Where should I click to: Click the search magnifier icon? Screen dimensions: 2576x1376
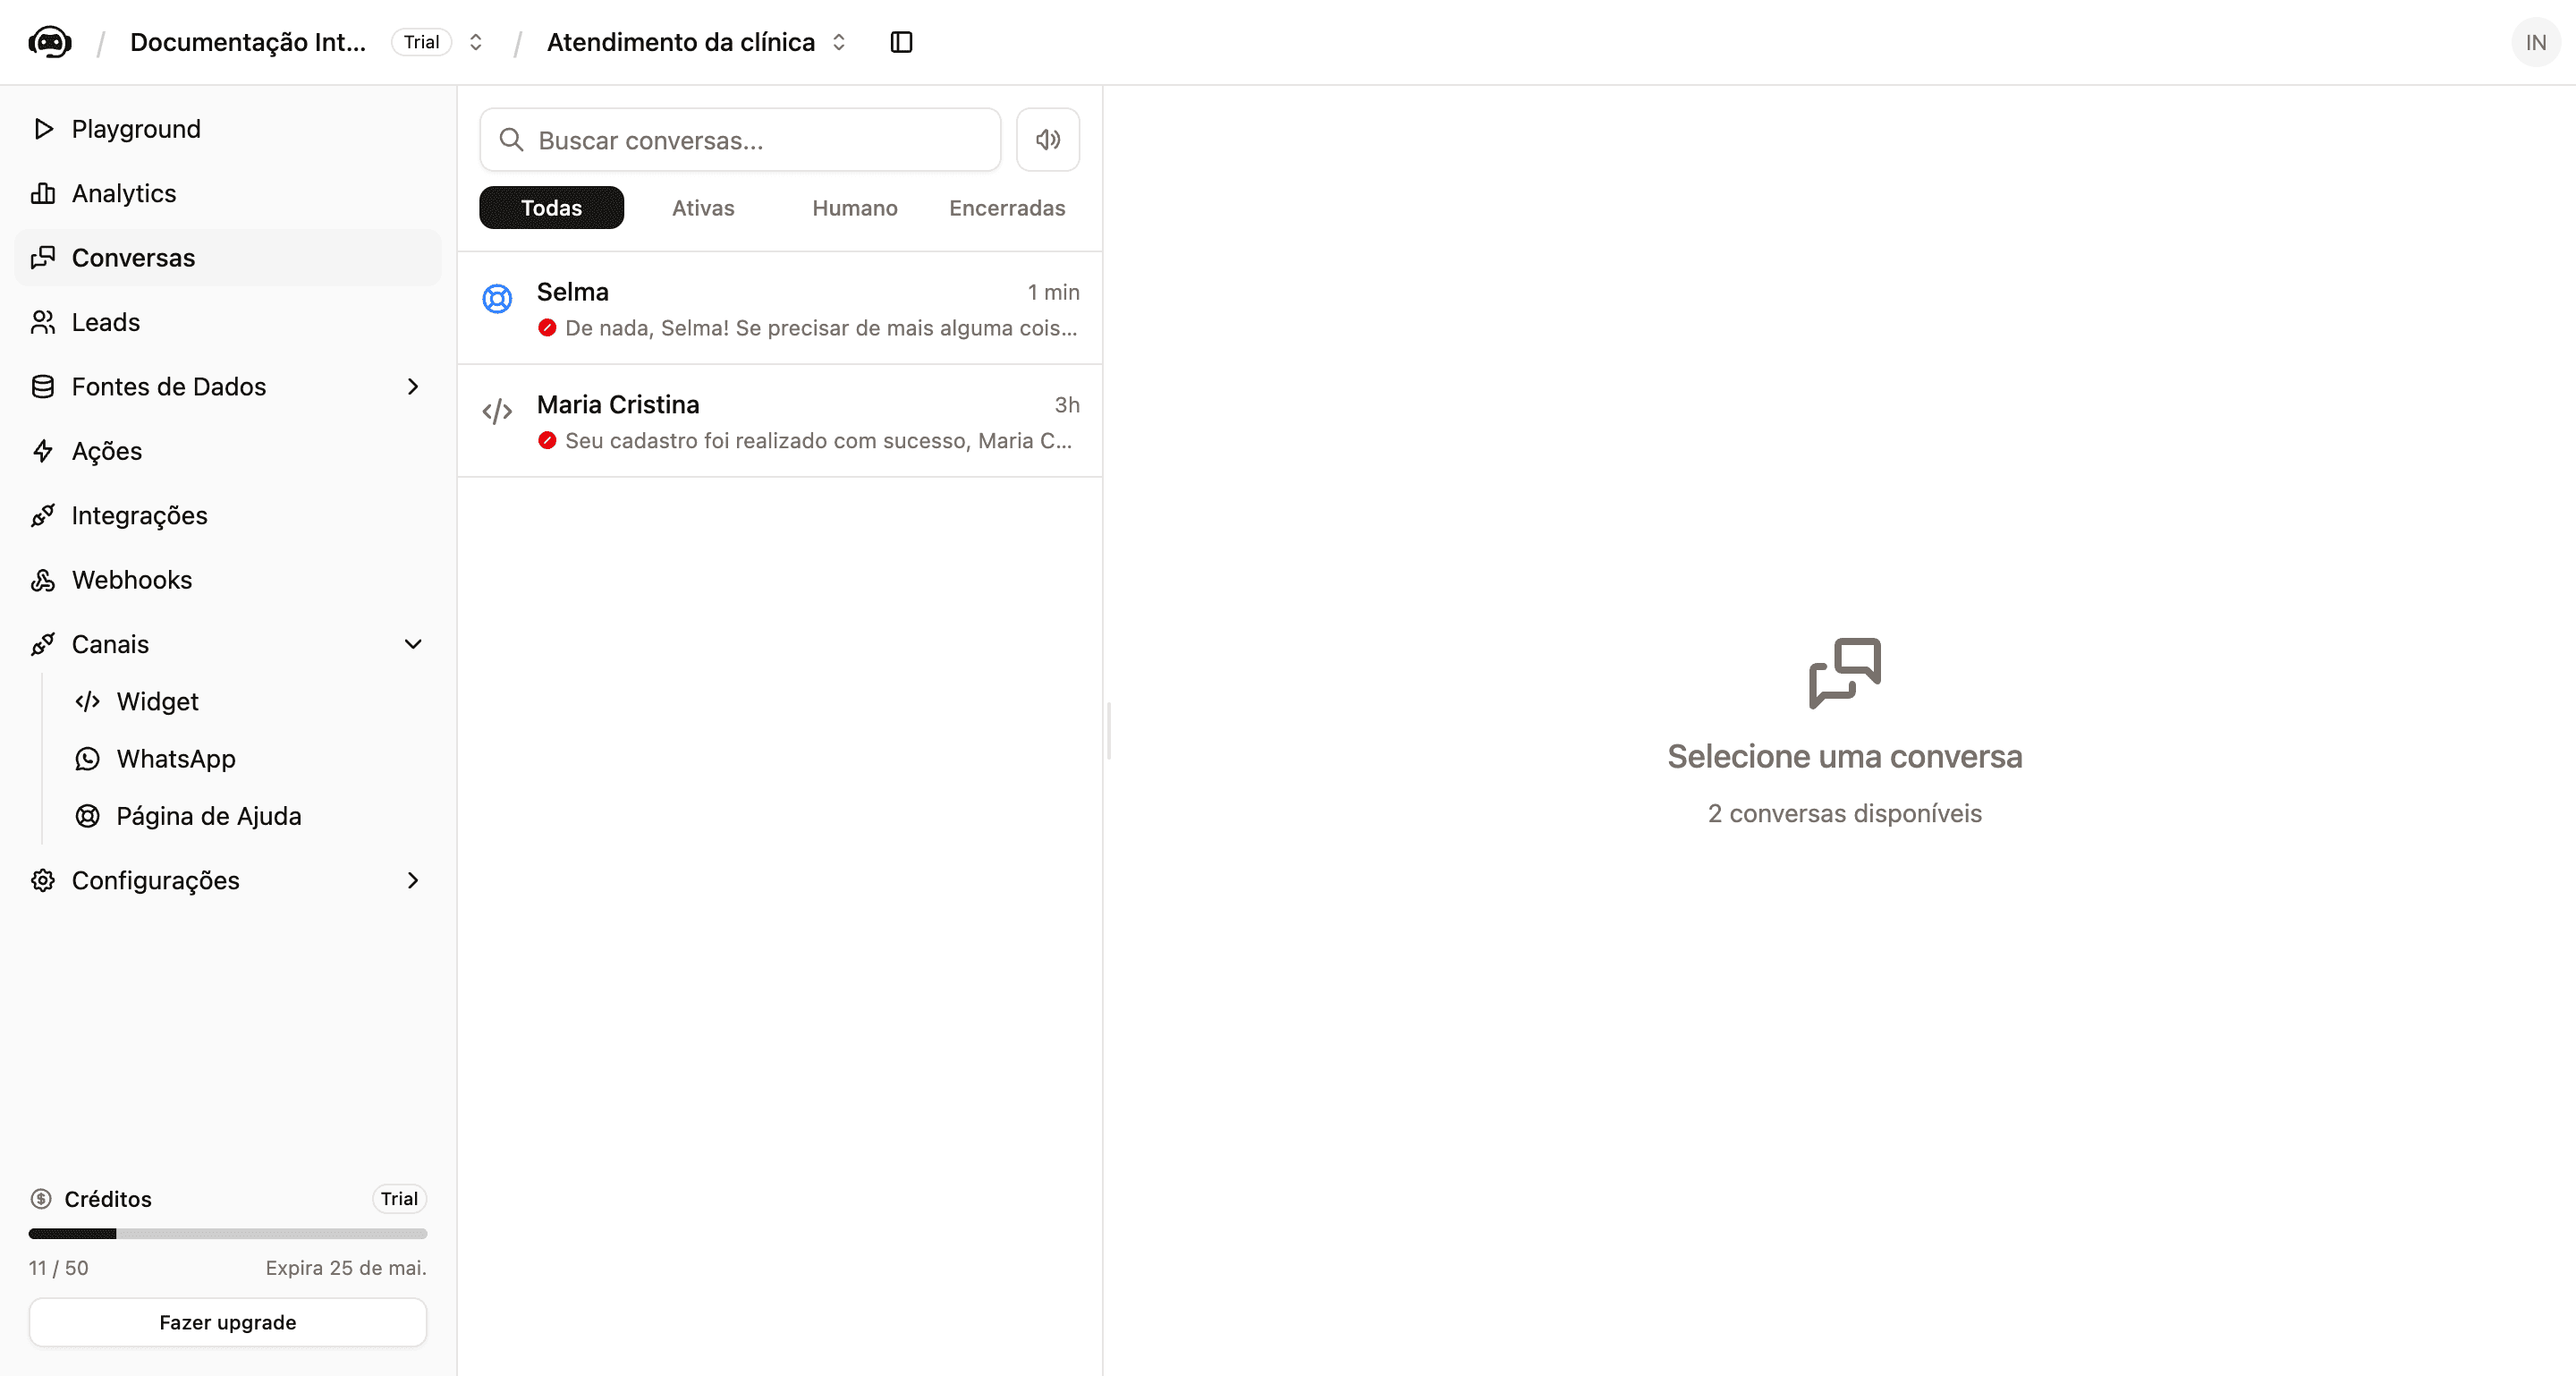click(511, 140)
